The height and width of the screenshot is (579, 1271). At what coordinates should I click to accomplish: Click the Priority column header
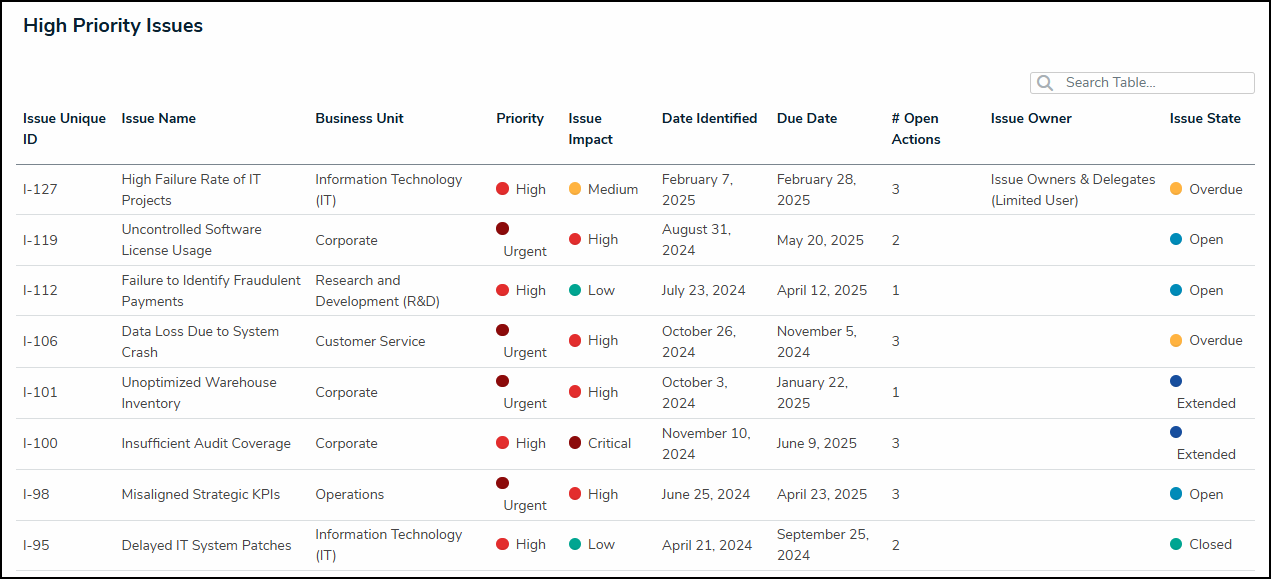coord(520,118)
